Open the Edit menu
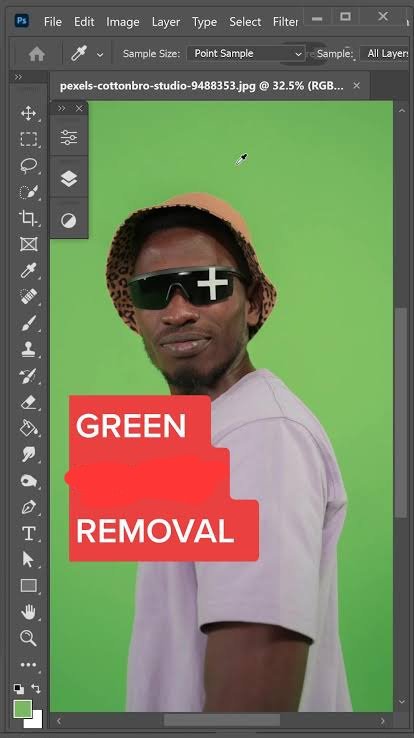The height and width of the screenshot is (738, 414). pos(84,22)
